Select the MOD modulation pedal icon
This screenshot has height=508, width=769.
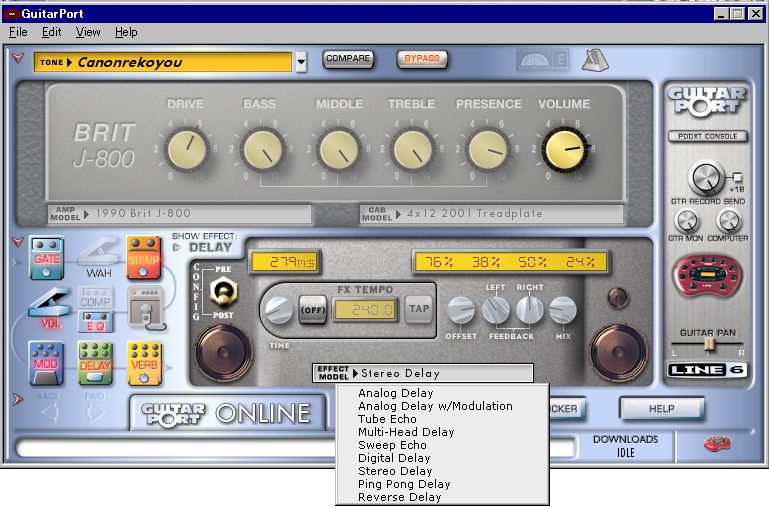[46, 363]
